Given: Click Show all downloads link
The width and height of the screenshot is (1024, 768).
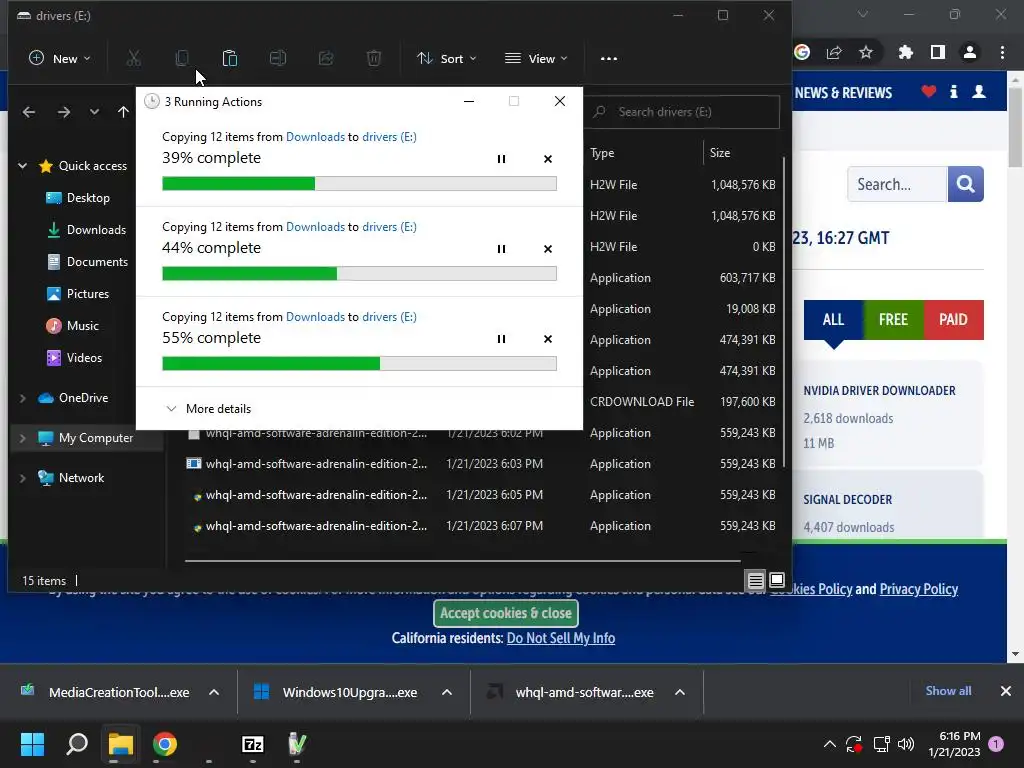Looking at the screenshot, I should pyautogui.click(x=948, y=691).
